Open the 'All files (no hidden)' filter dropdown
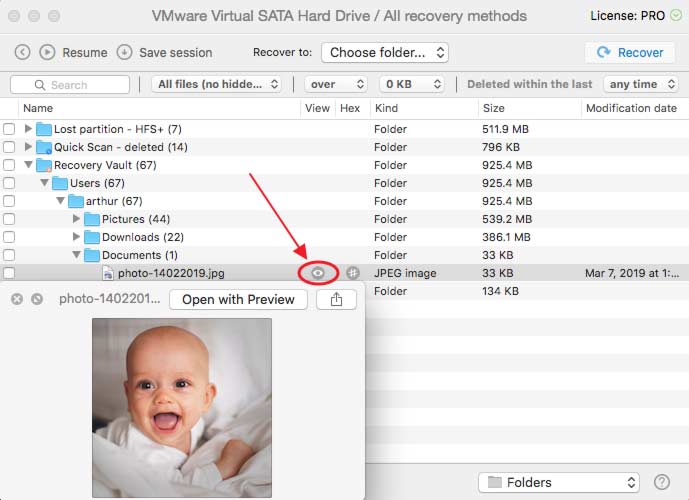Image resolution: width=689 pixels, height=500 pixels. pos(216,84)
